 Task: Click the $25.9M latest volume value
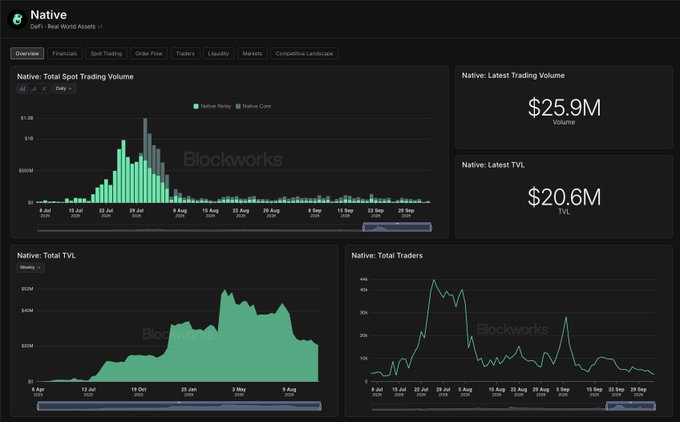tap(564, 108)
